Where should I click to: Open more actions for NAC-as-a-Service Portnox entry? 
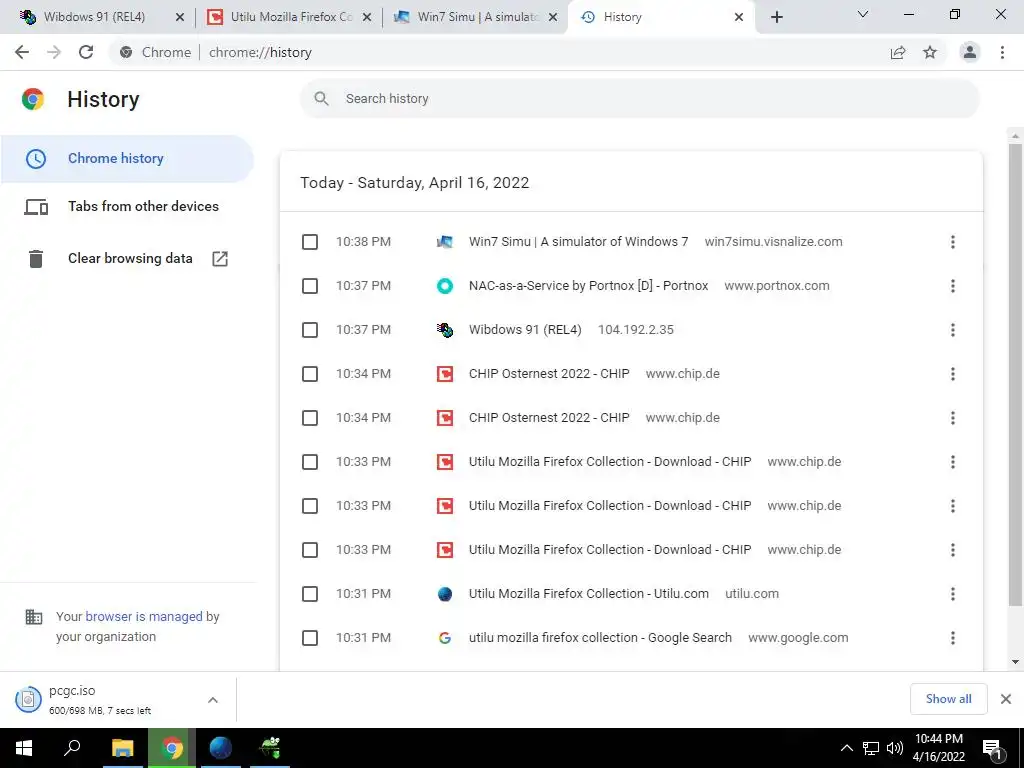tap(953, 286)
